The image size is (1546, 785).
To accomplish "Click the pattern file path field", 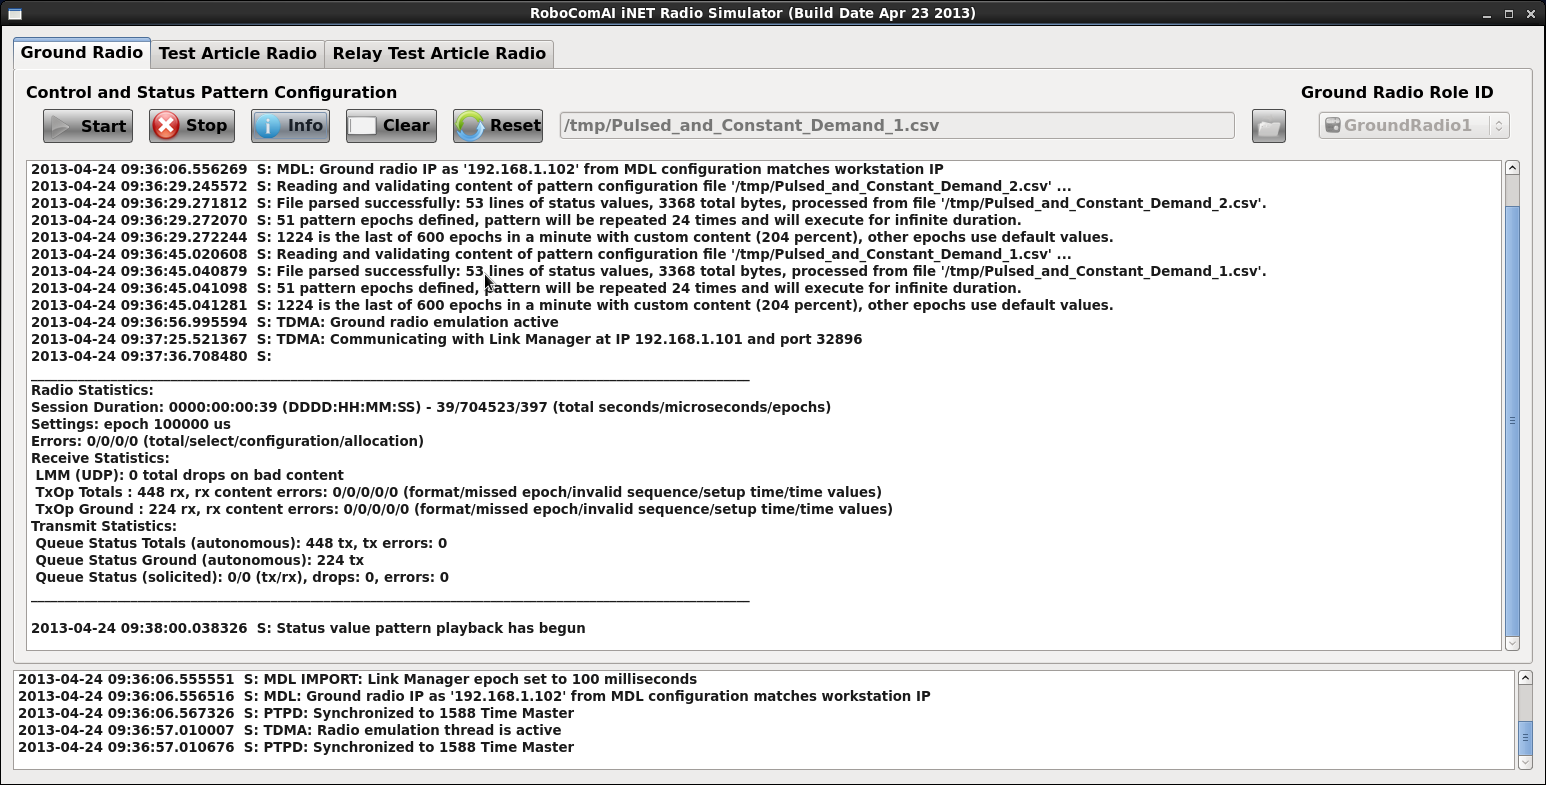I will coord(897,126).
